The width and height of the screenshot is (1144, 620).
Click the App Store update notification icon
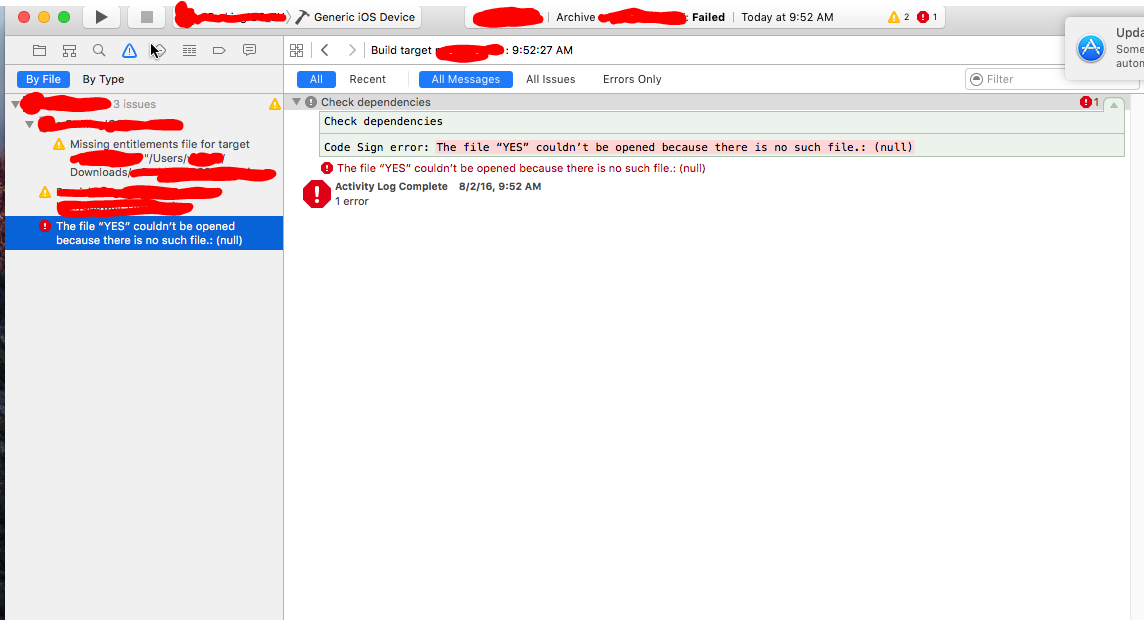click(1091, 49)
